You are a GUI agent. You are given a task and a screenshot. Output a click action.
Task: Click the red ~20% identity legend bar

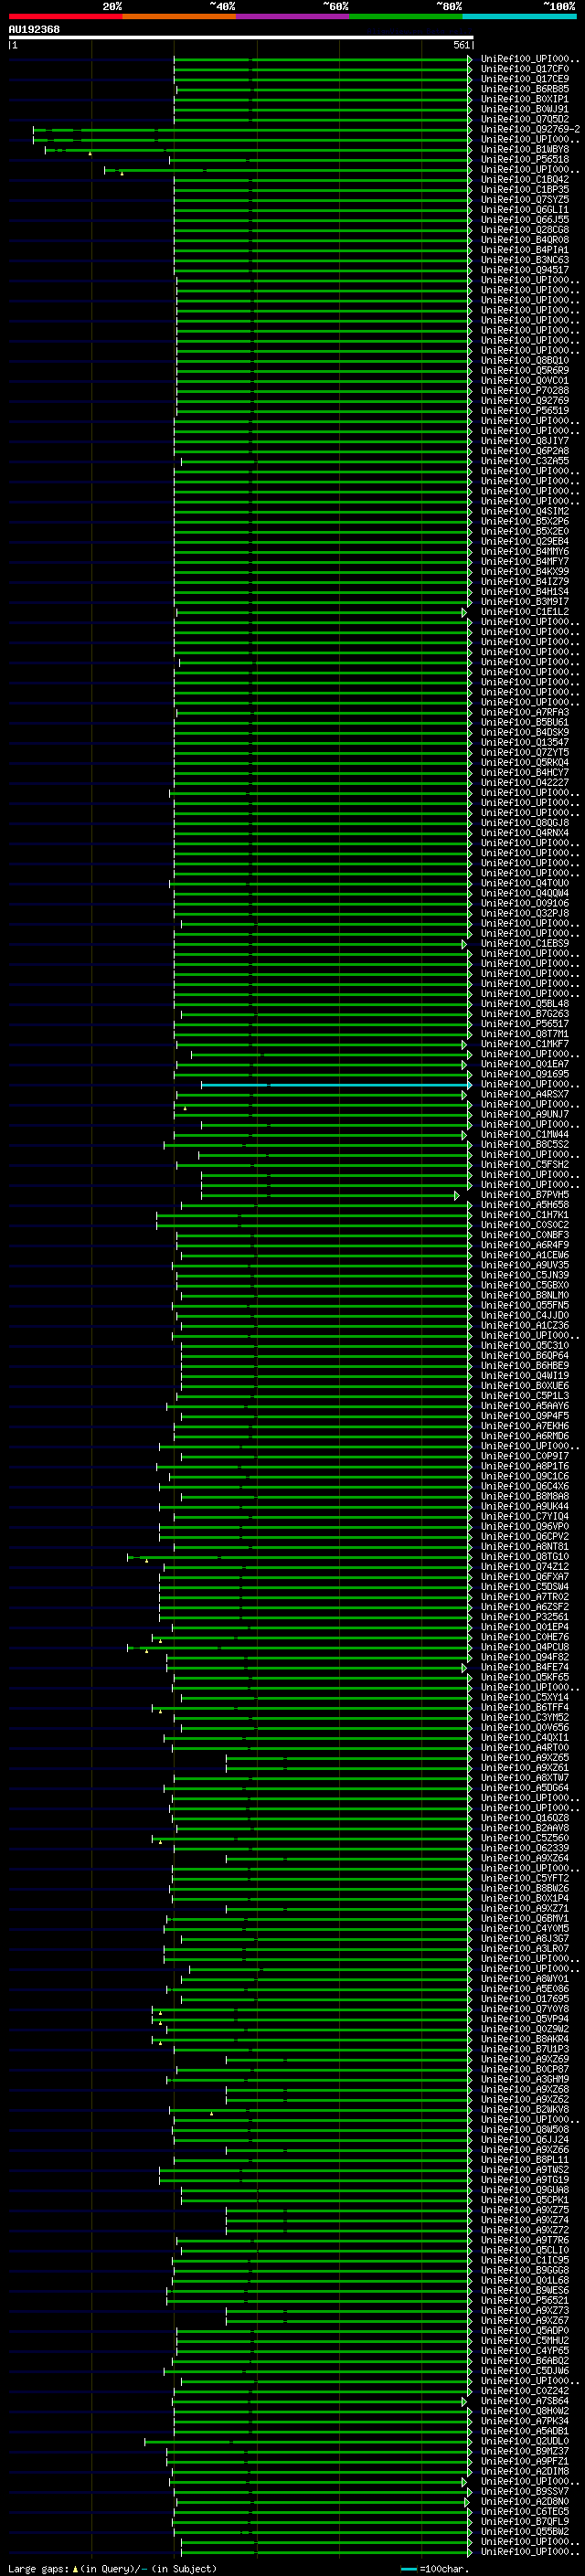click(x=65, y=16)
